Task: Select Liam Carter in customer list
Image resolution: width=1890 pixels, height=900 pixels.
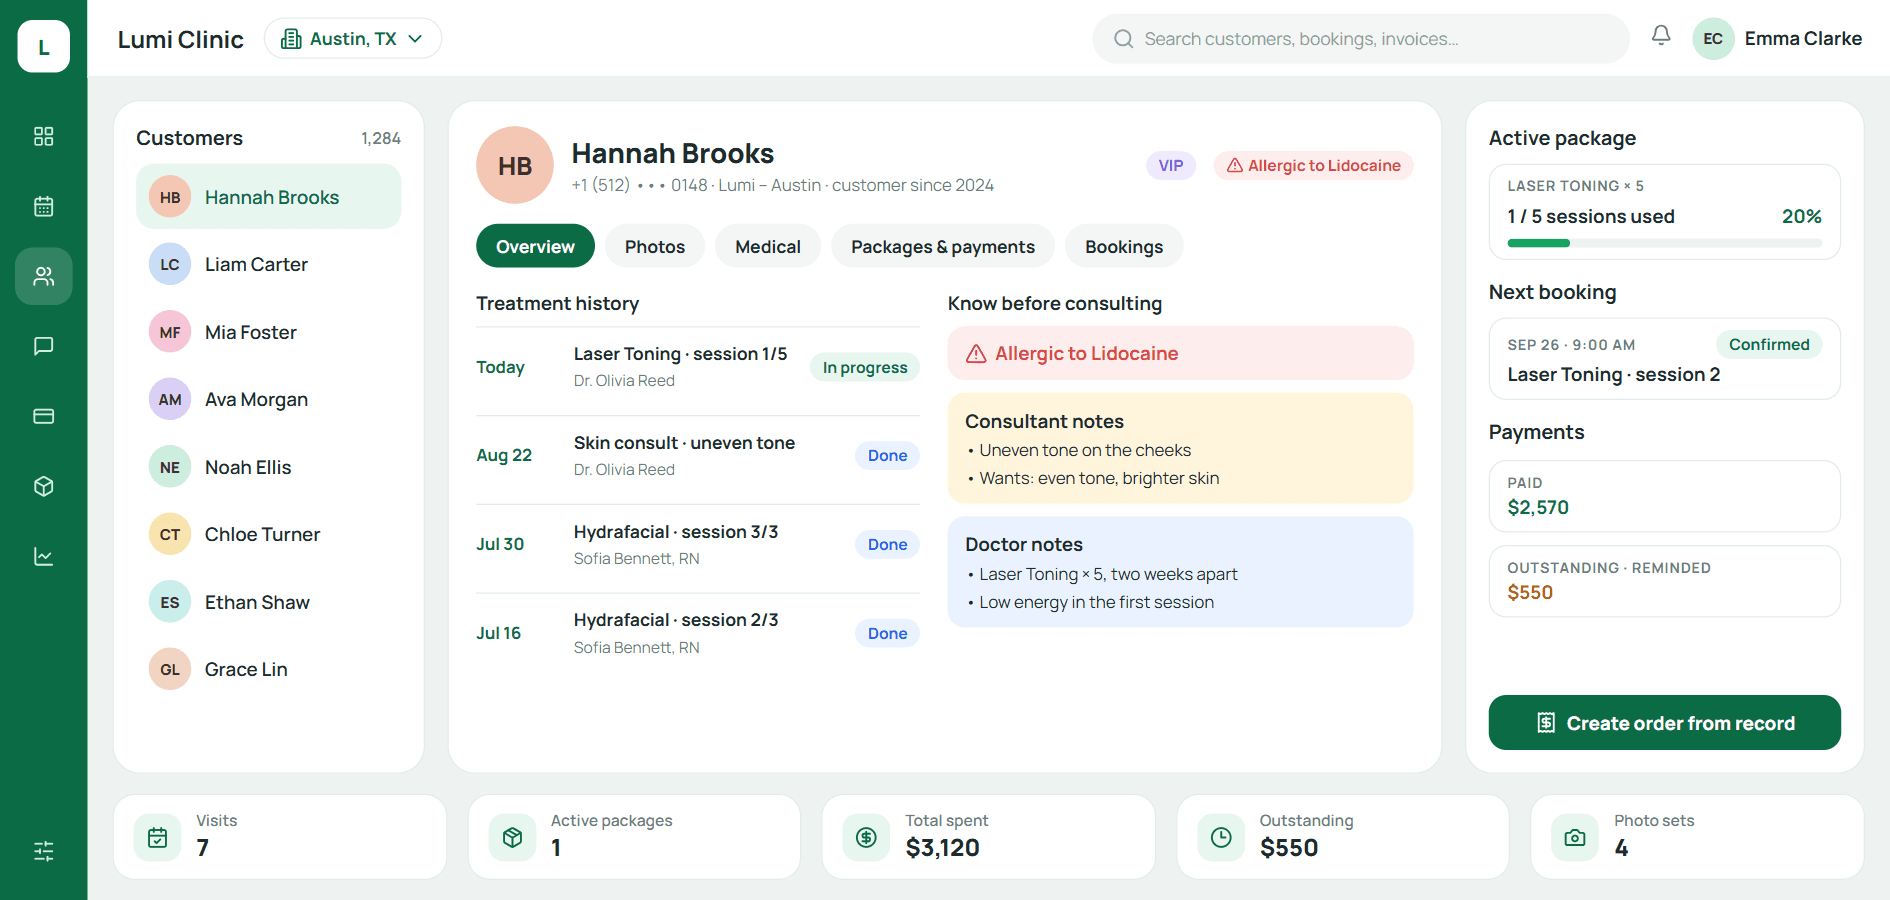Action: tap(268, 264)
